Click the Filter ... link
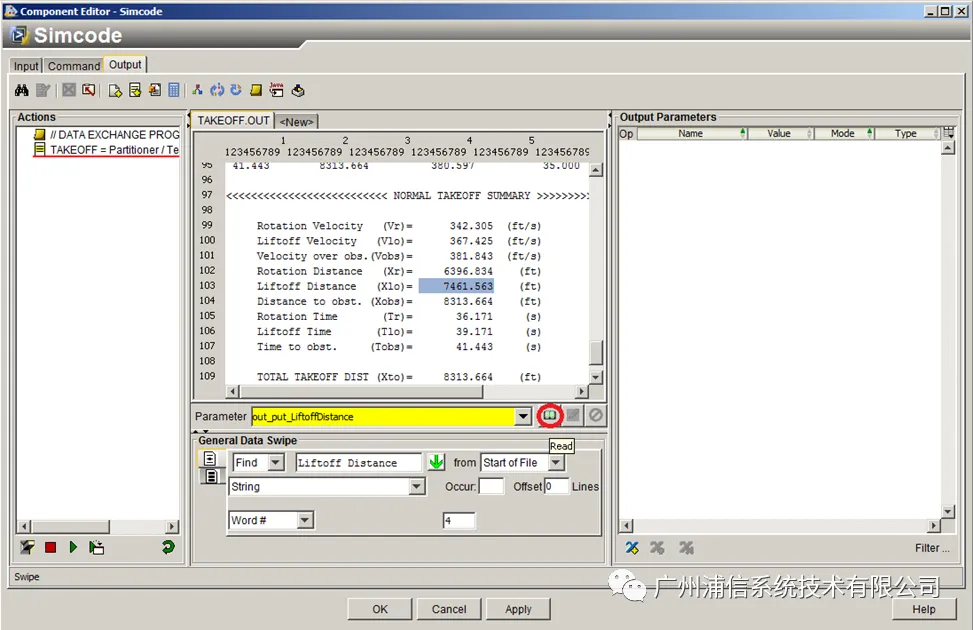The image size is (973, 630). pos(932,548)
